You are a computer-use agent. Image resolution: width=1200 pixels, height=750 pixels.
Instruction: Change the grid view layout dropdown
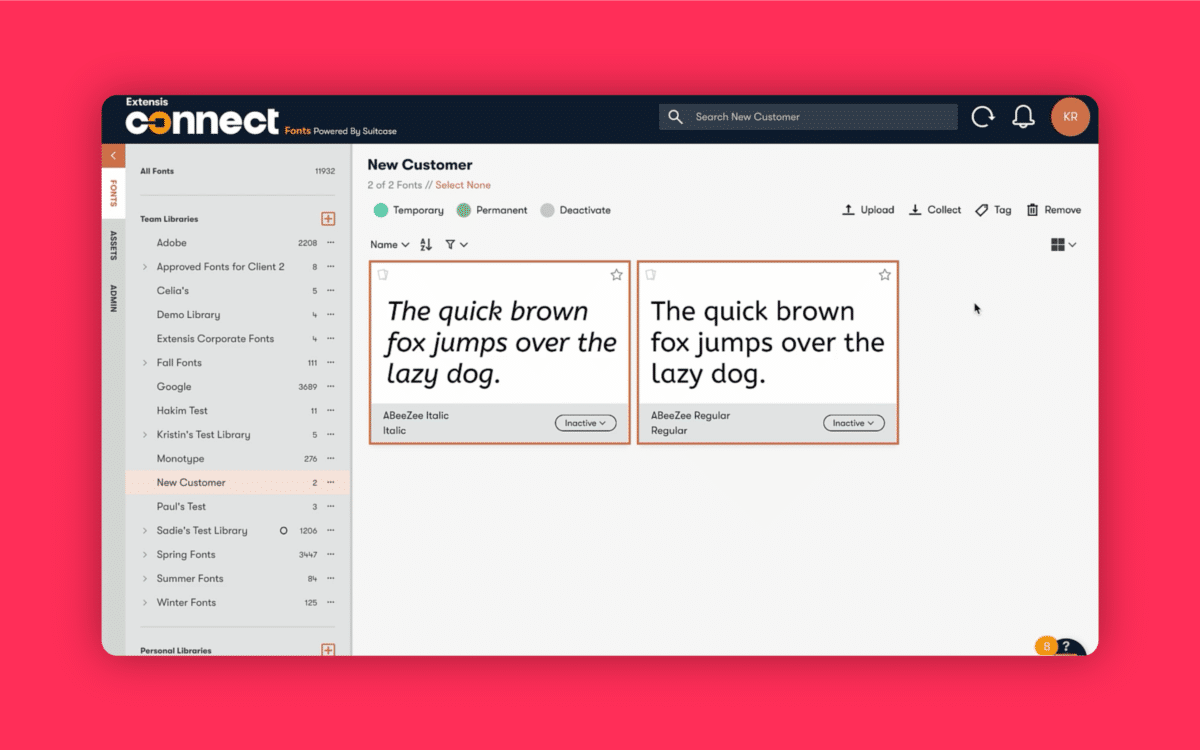(1063, 244)
